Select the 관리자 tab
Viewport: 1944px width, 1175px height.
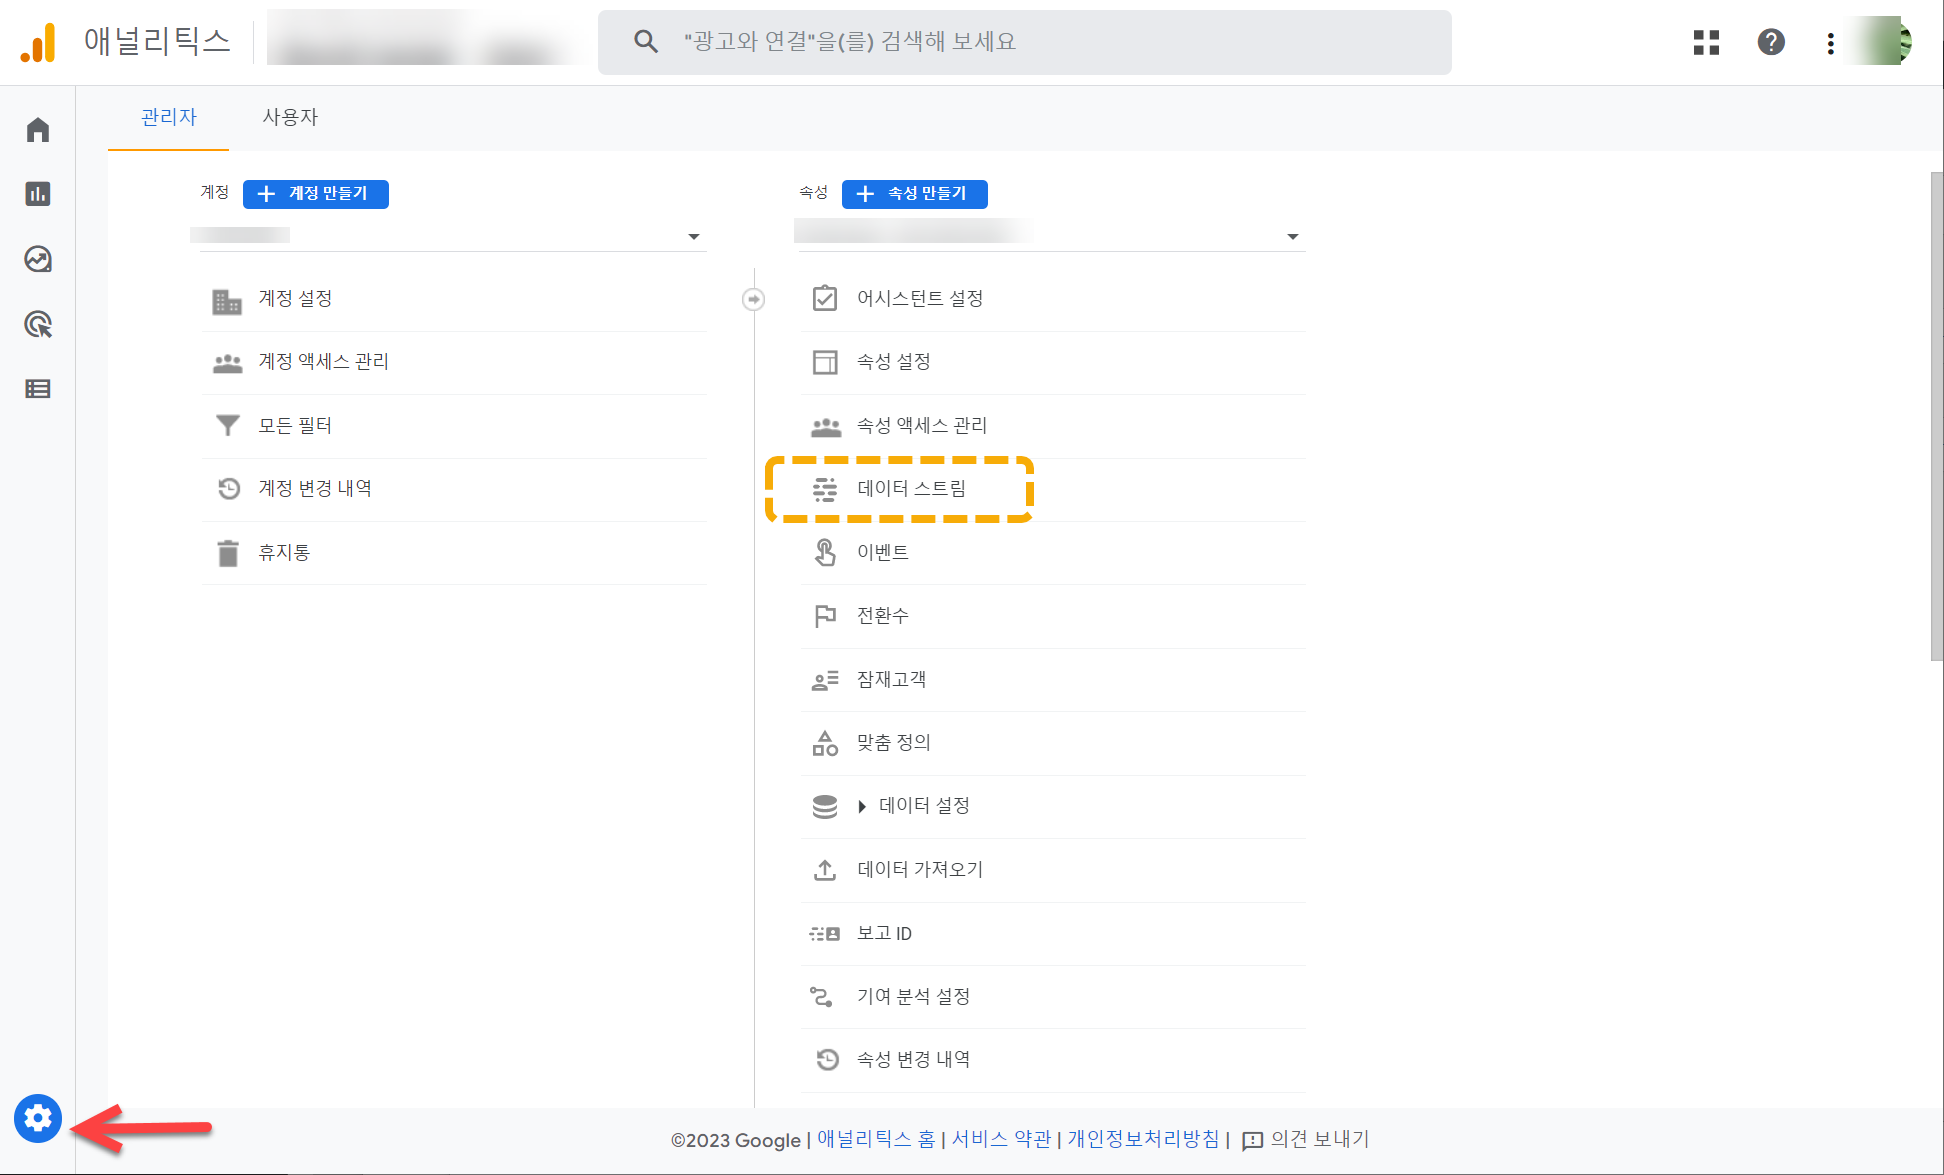point(169,117)
